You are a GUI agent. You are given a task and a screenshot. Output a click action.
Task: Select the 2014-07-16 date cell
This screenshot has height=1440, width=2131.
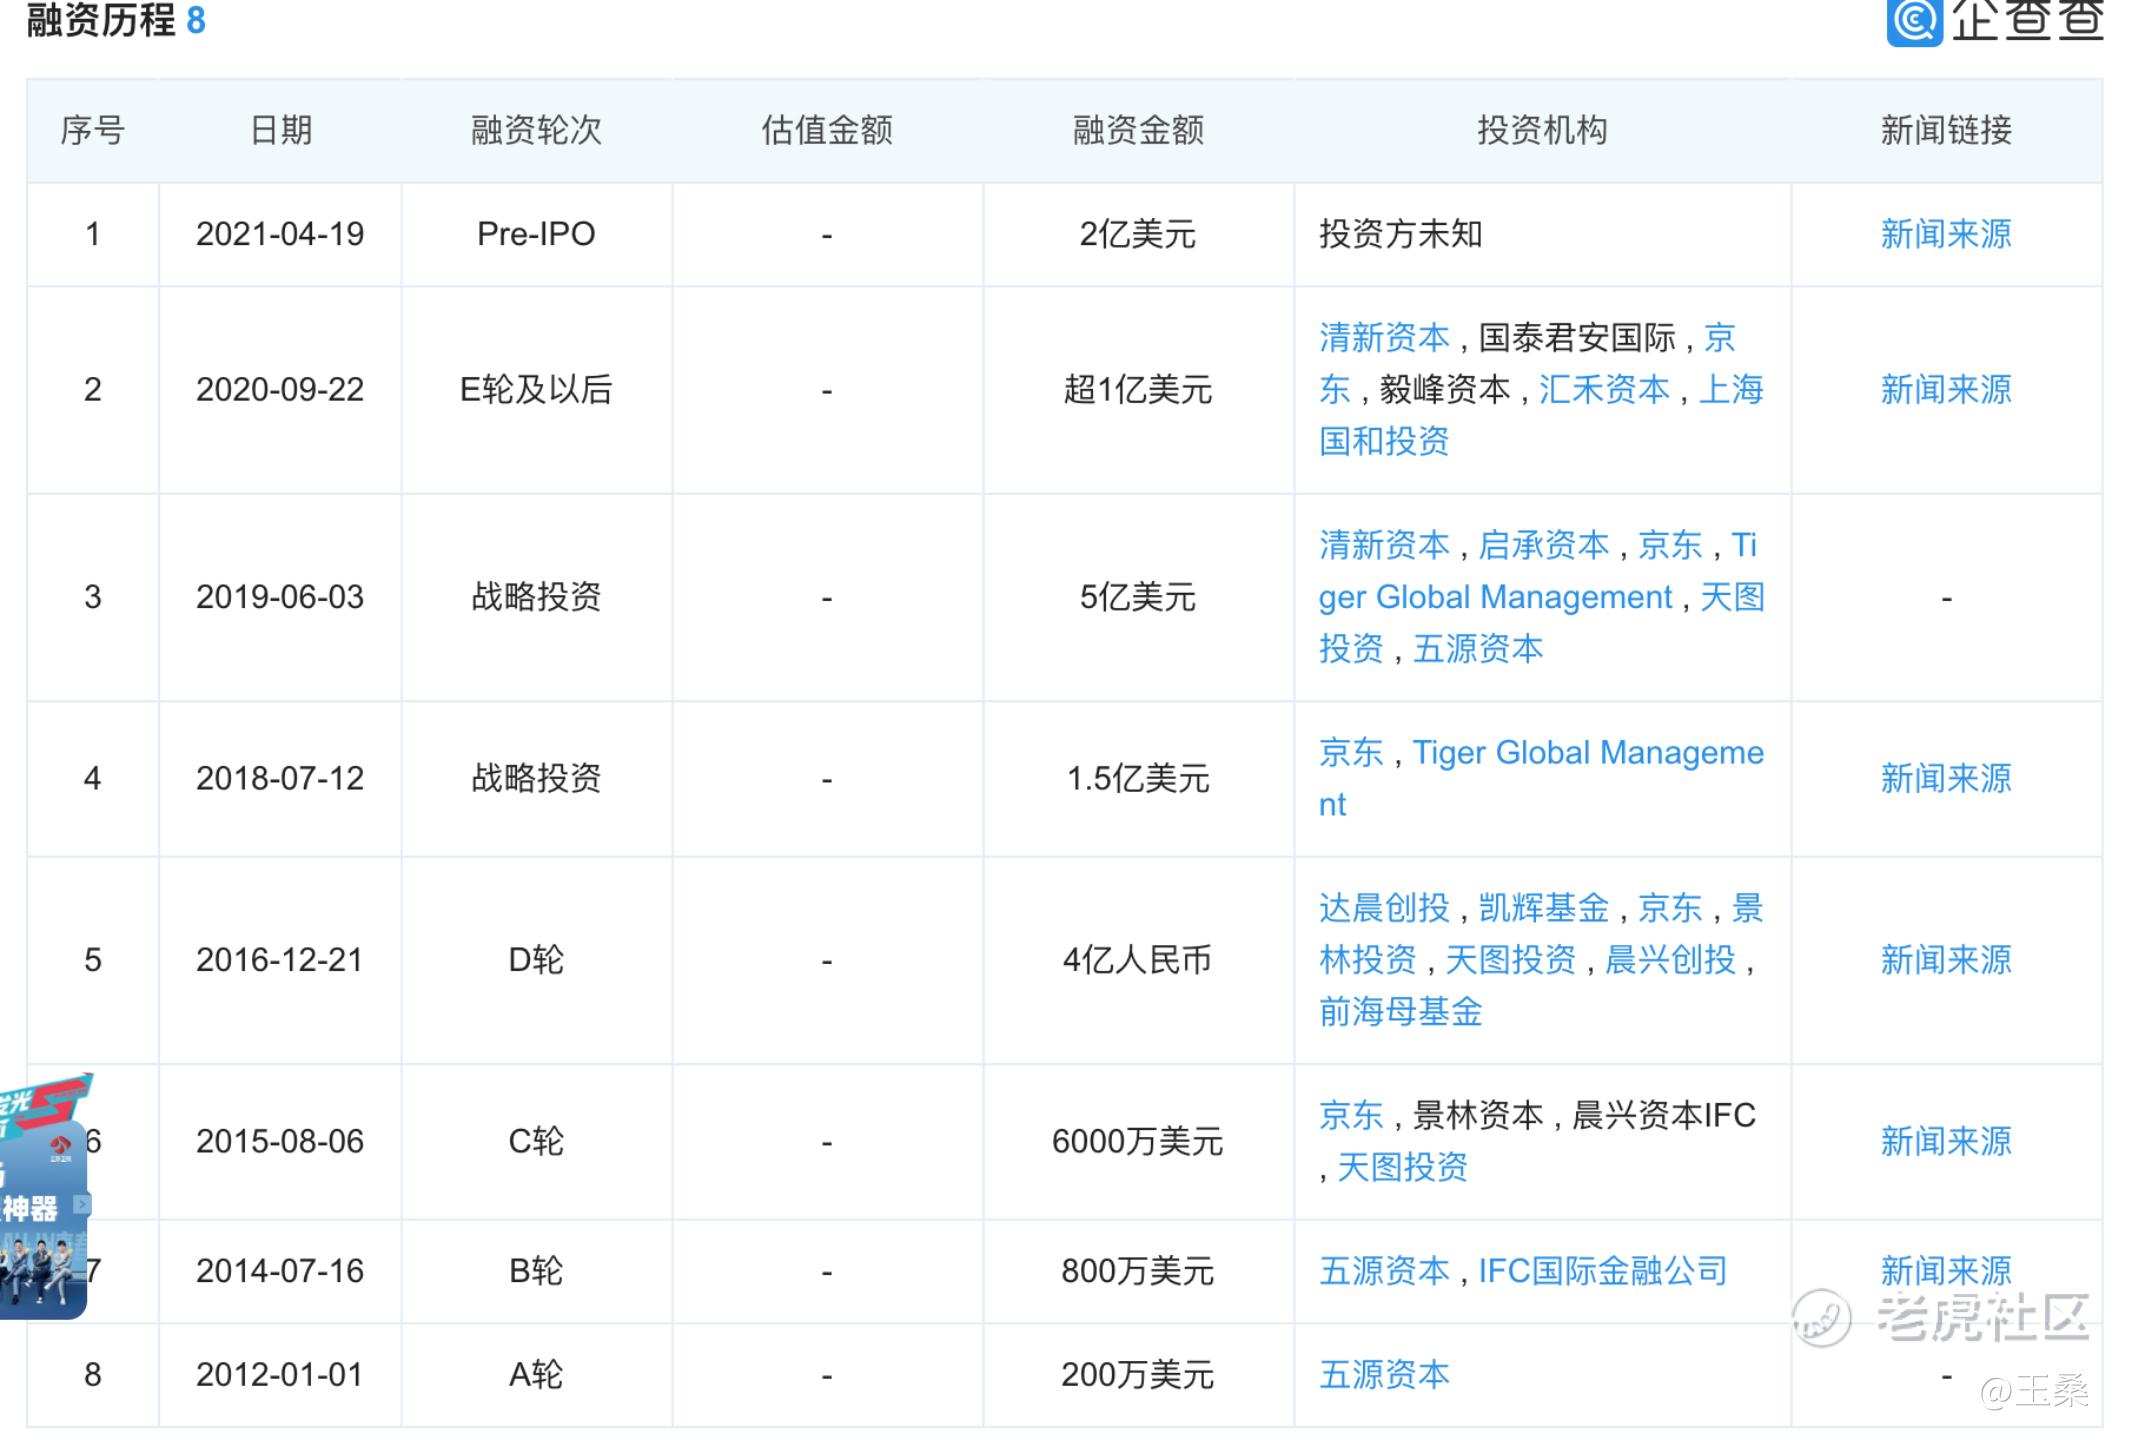click(280, 1271)
